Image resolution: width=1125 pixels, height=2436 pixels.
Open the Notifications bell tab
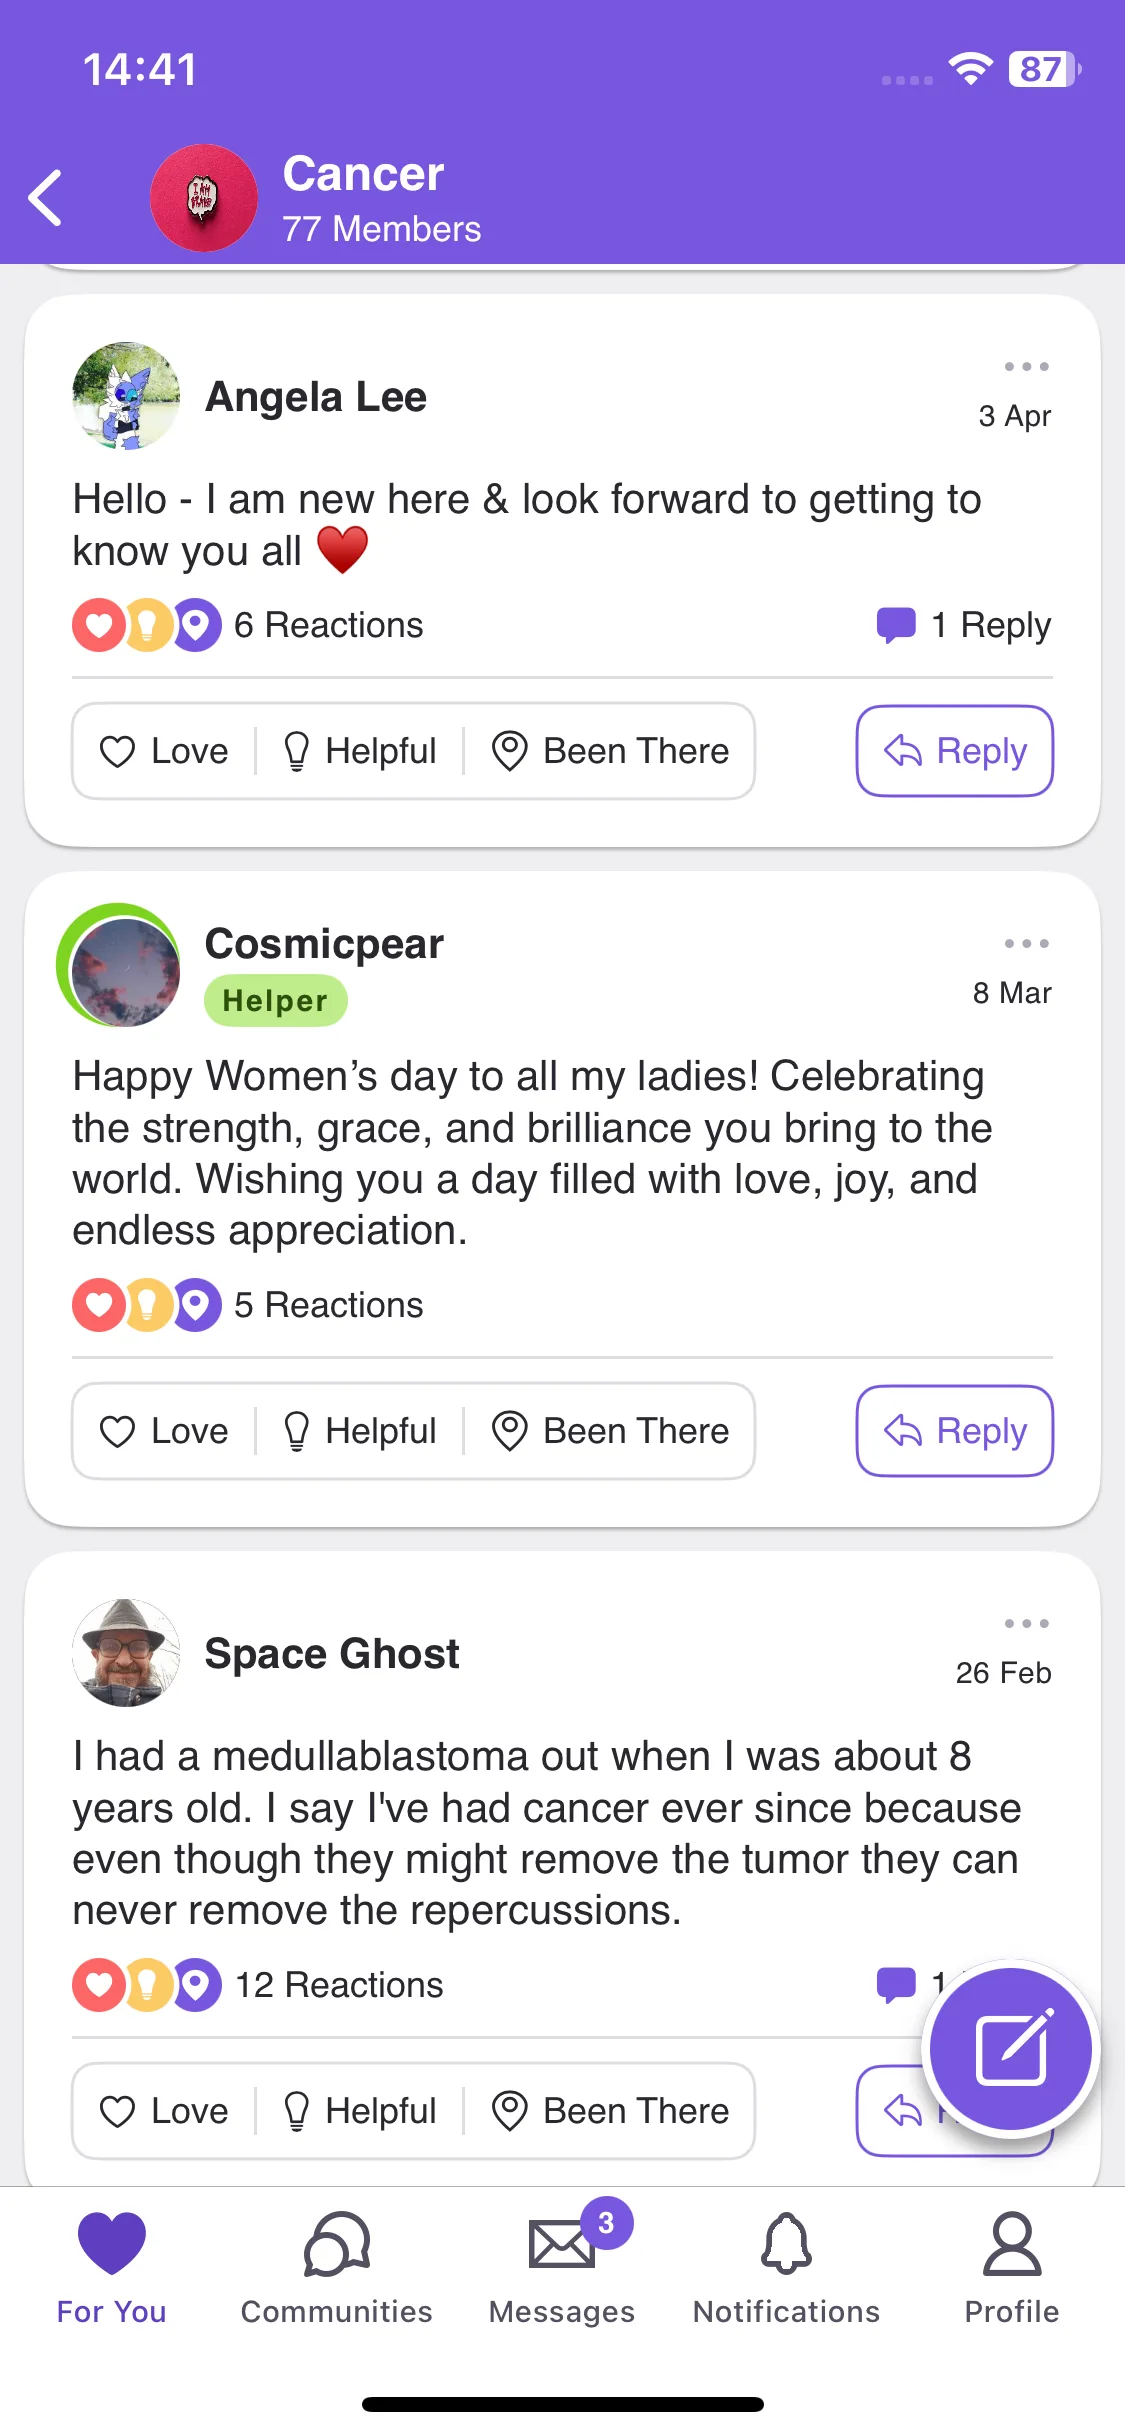coord(787,2268)
